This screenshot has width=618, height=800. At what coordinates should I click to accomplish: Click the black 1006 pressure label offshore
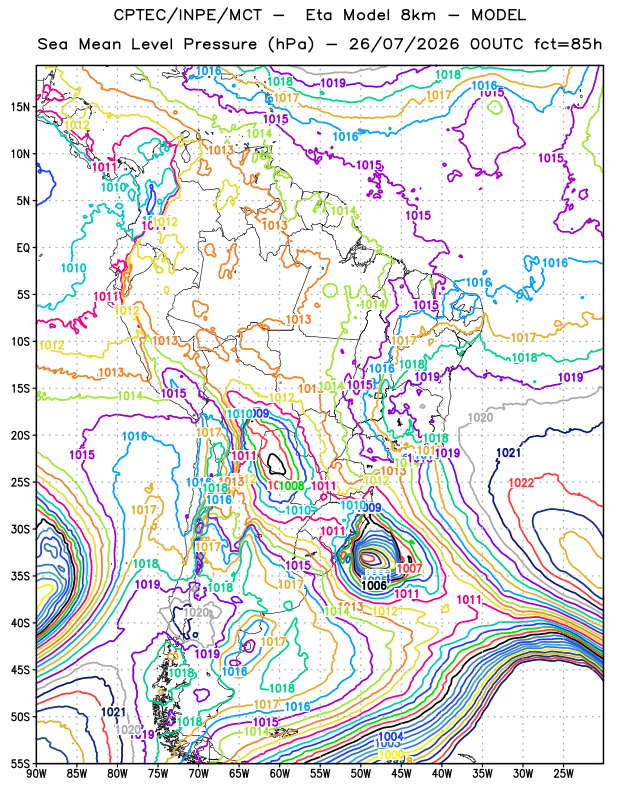tap(374, 585)
